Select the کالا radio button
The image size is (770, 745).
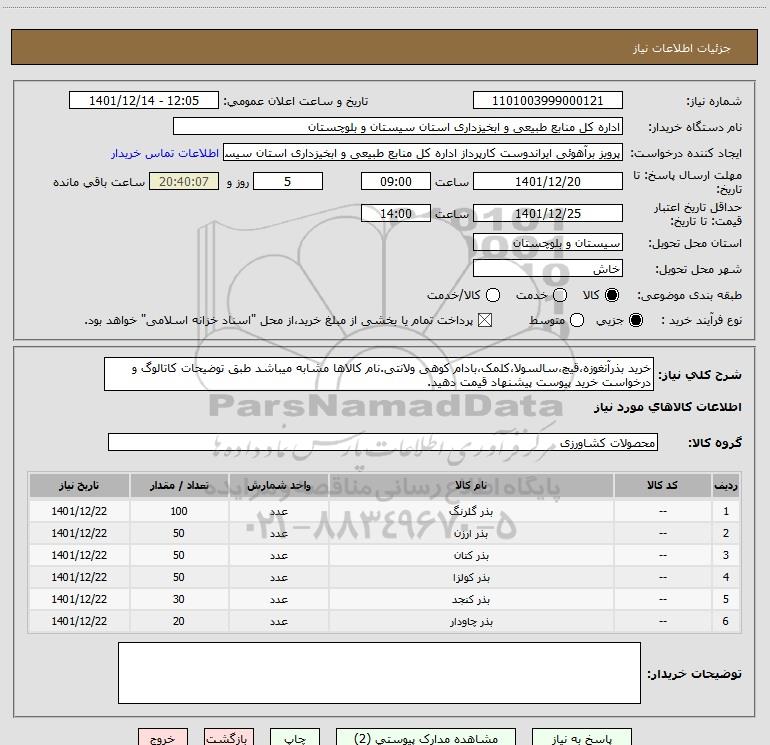612,295
